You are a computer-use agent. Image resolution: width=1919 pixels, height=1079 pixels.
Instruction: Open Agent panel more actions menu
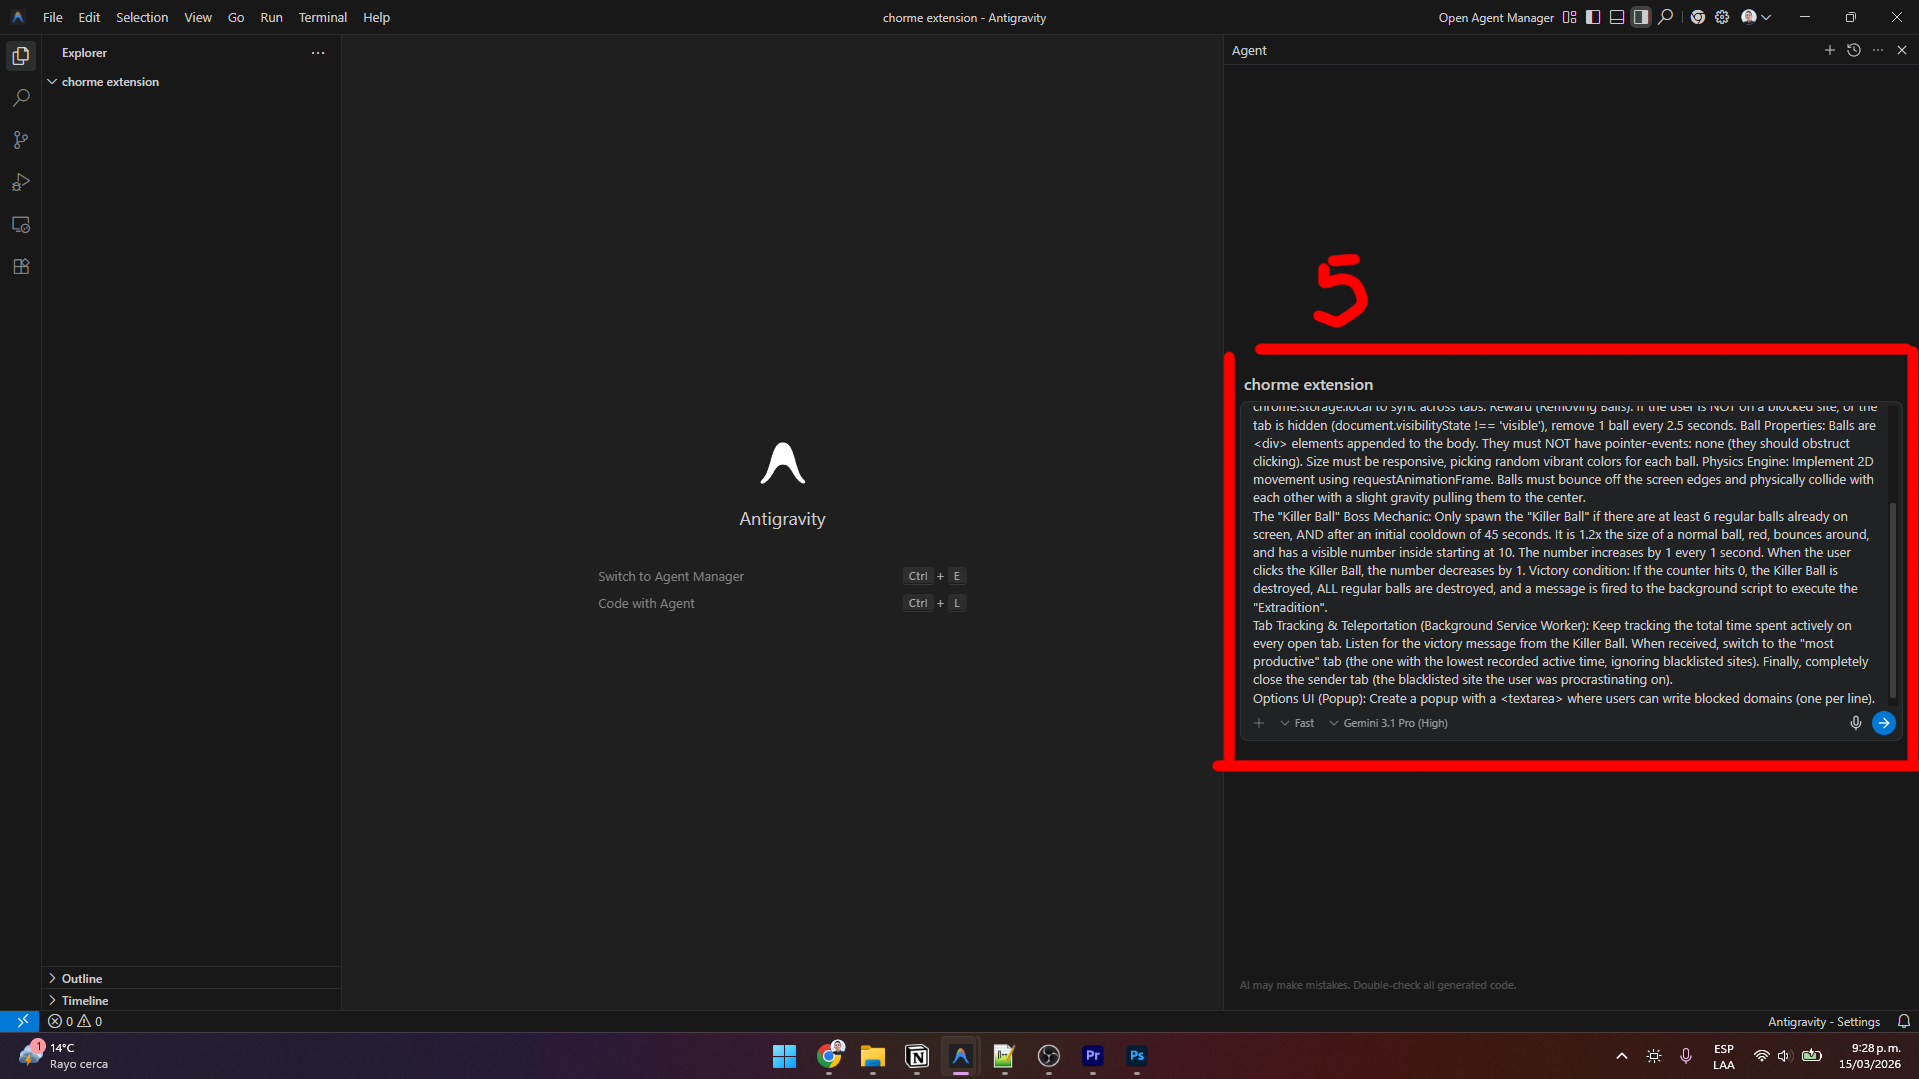coord(1878,50)
